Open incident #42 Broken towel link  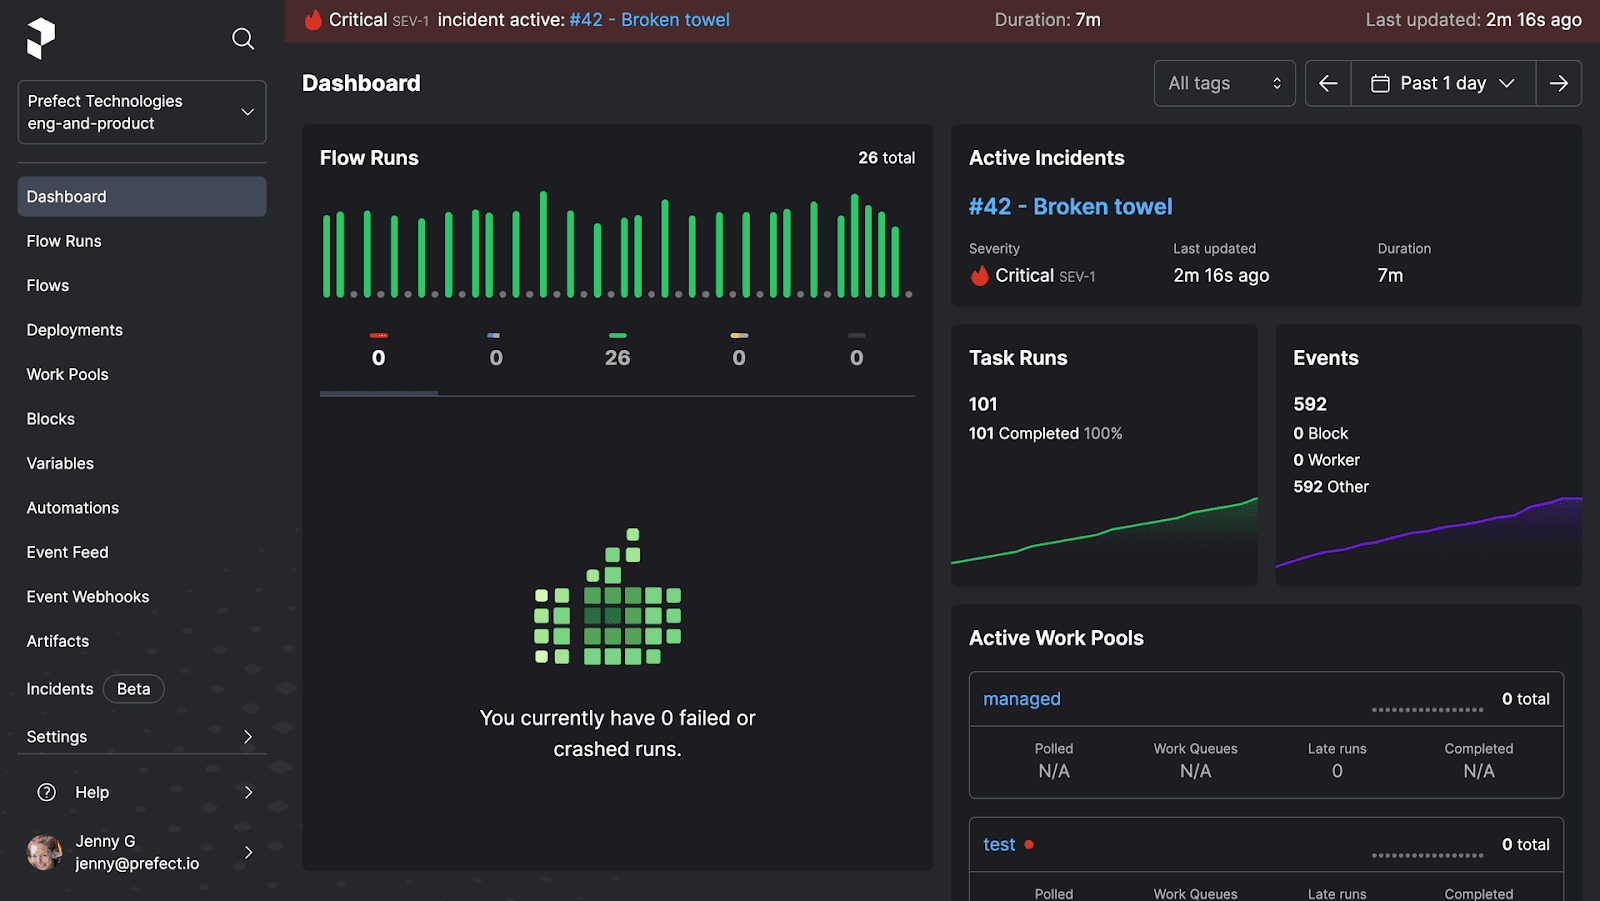pyautogui.click(x=1070, y=207)
